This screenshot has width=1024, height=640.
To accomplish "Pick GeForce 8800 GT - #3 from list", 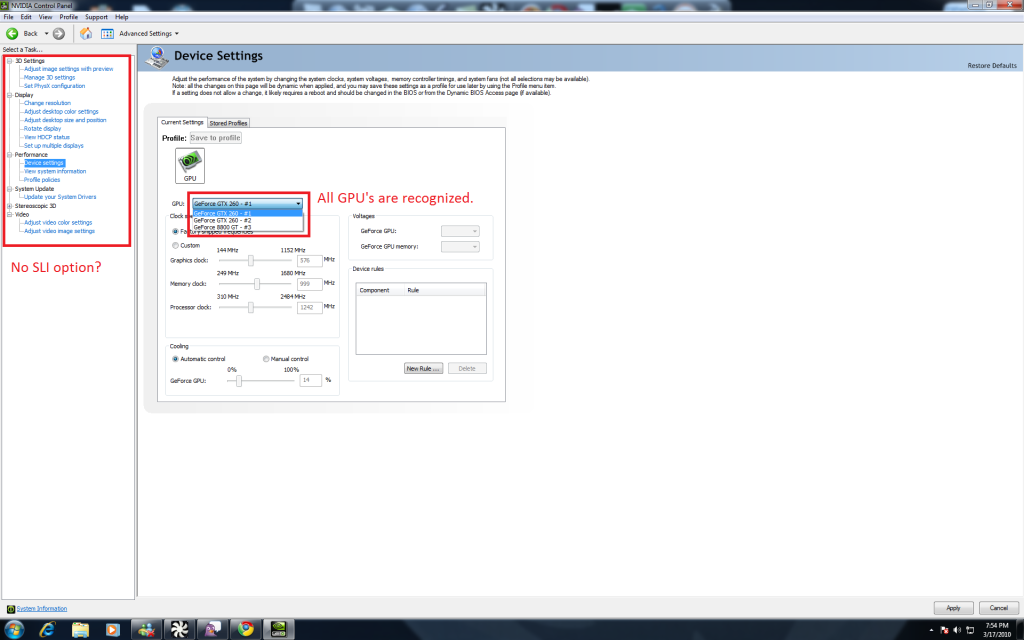I will [248, 228].
